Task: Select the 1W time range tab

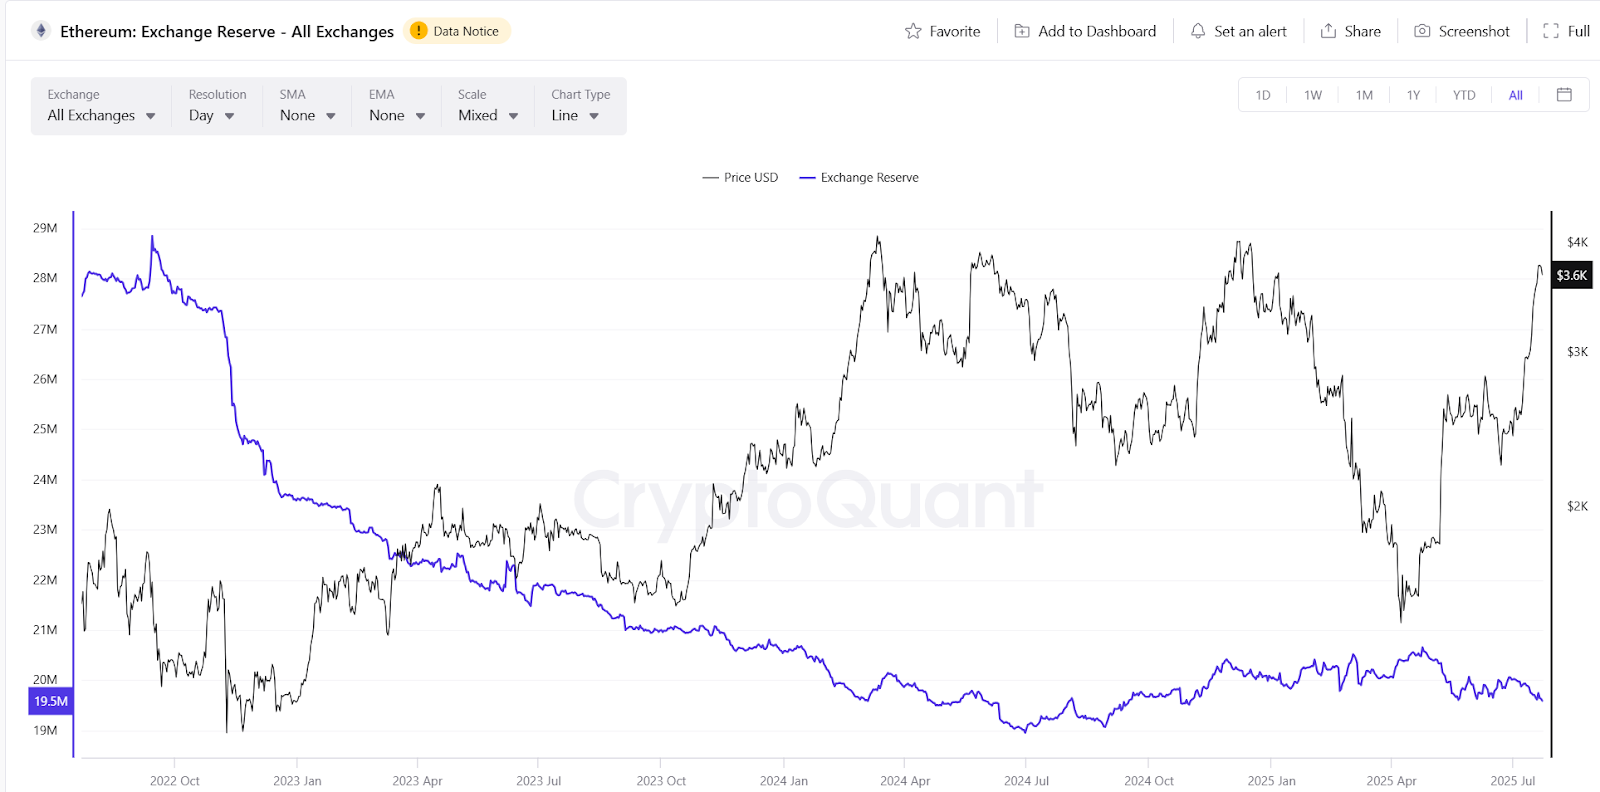Action: (1313, 95)
